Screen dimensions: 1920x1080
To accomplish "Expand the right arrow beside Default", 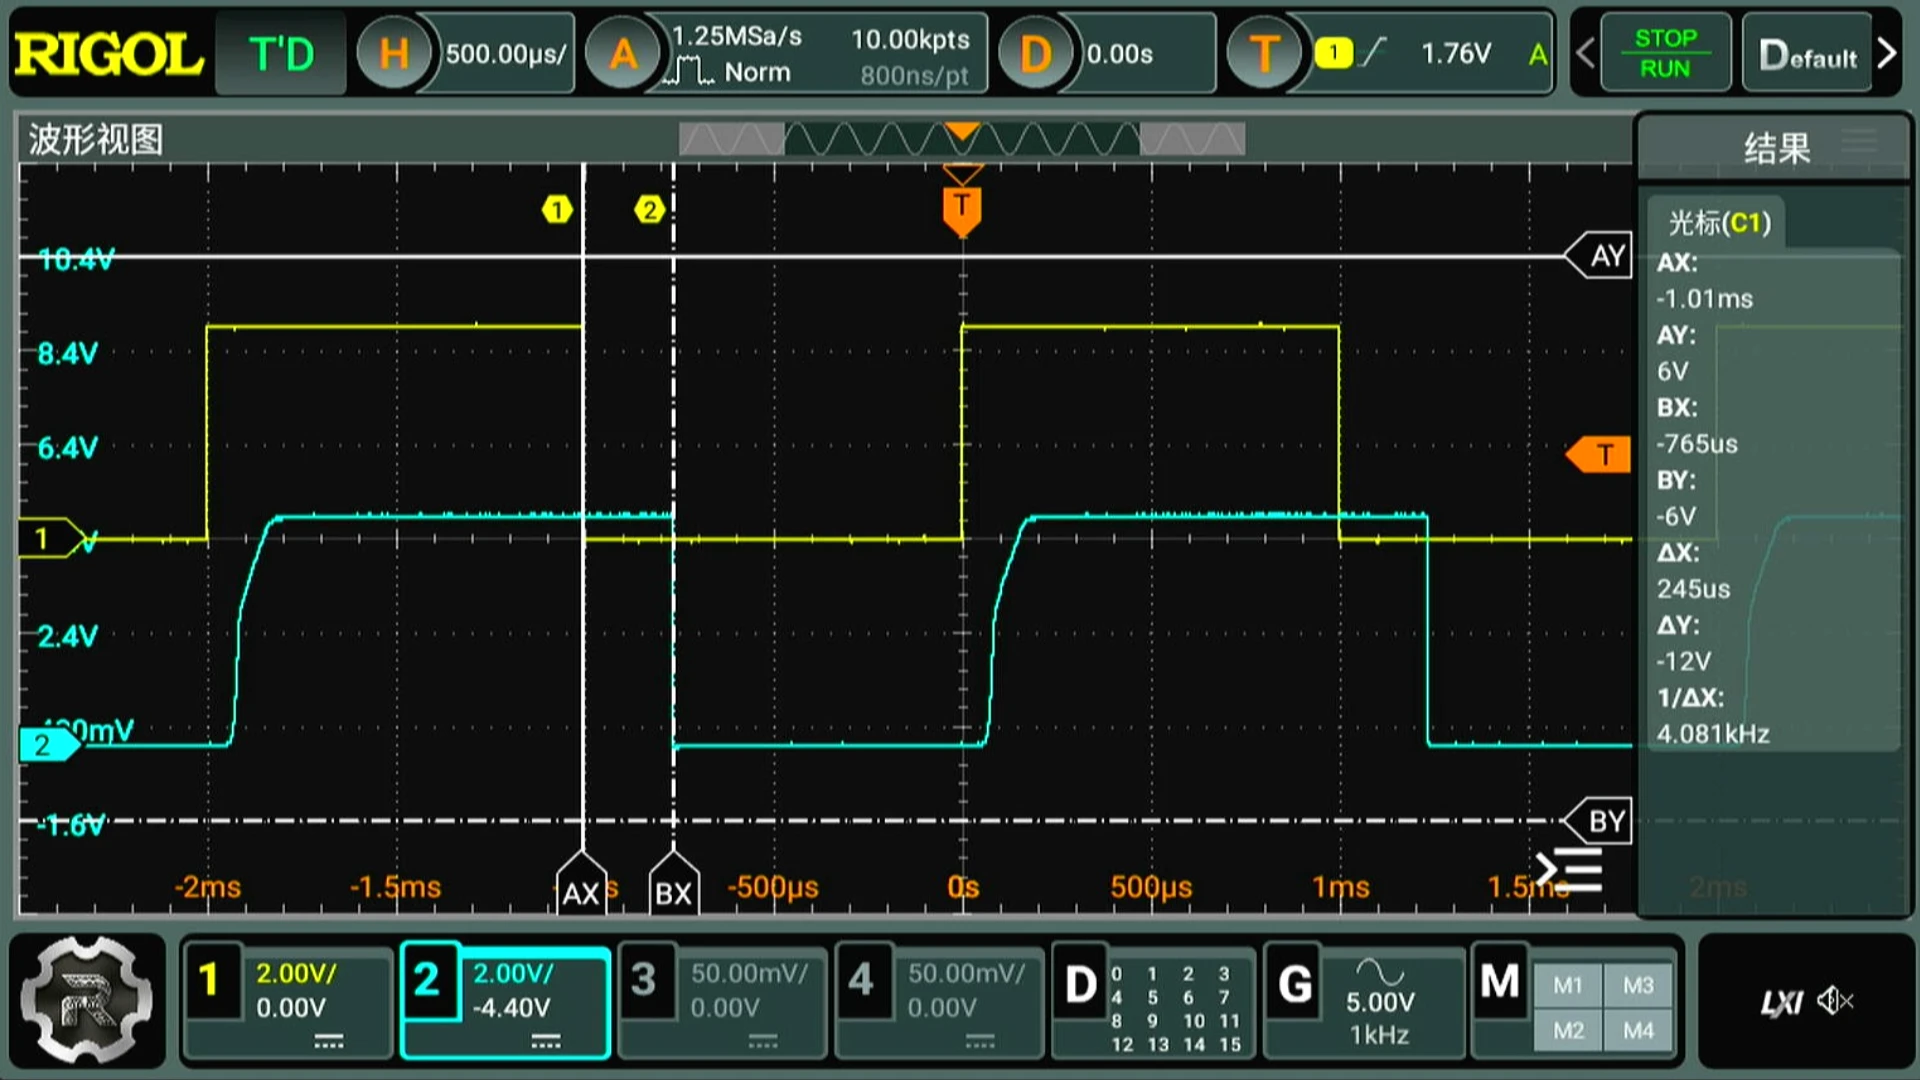I will coord(1888,54).
